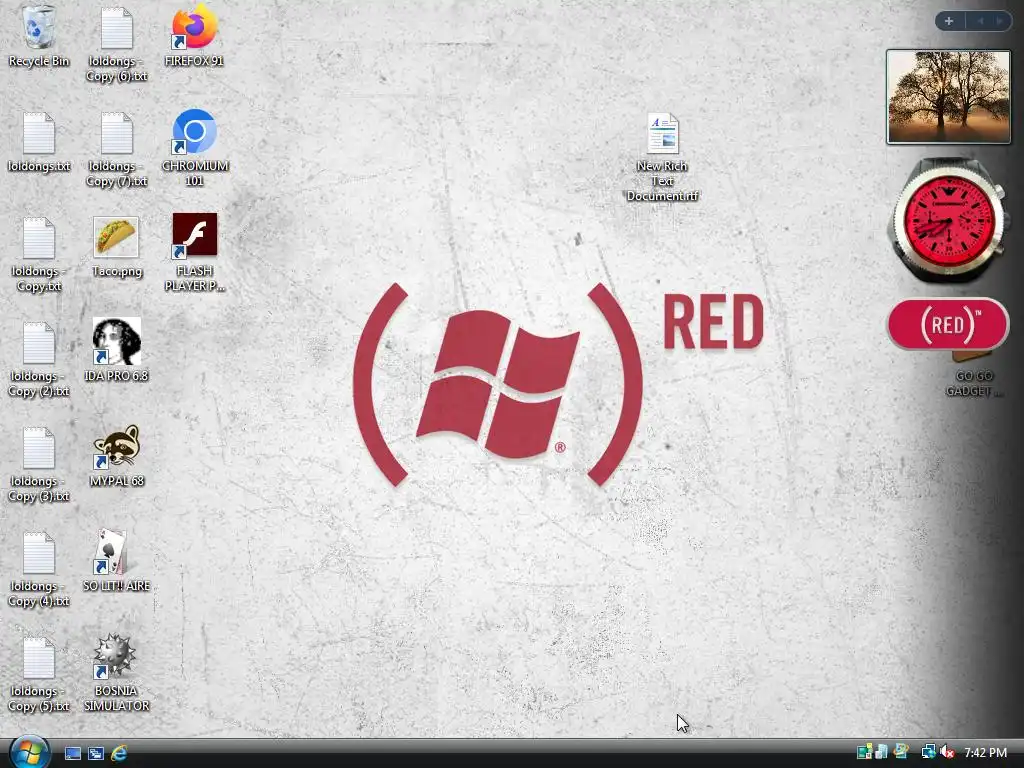Click Switch Between Windows quick launch icon
This screenshot has width=1024, height=768.
(95, 753)
